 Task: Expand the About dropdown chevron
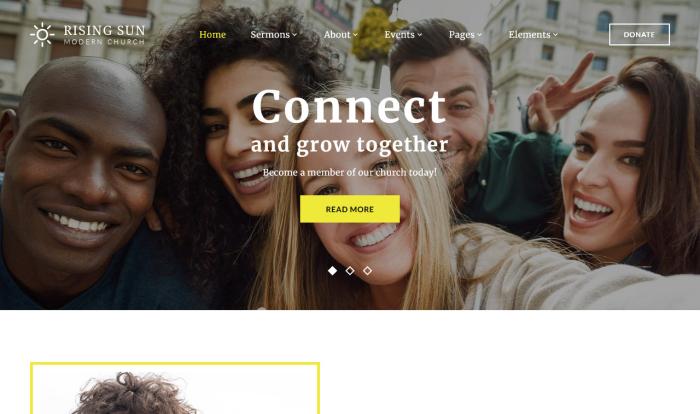coord(355,35)
